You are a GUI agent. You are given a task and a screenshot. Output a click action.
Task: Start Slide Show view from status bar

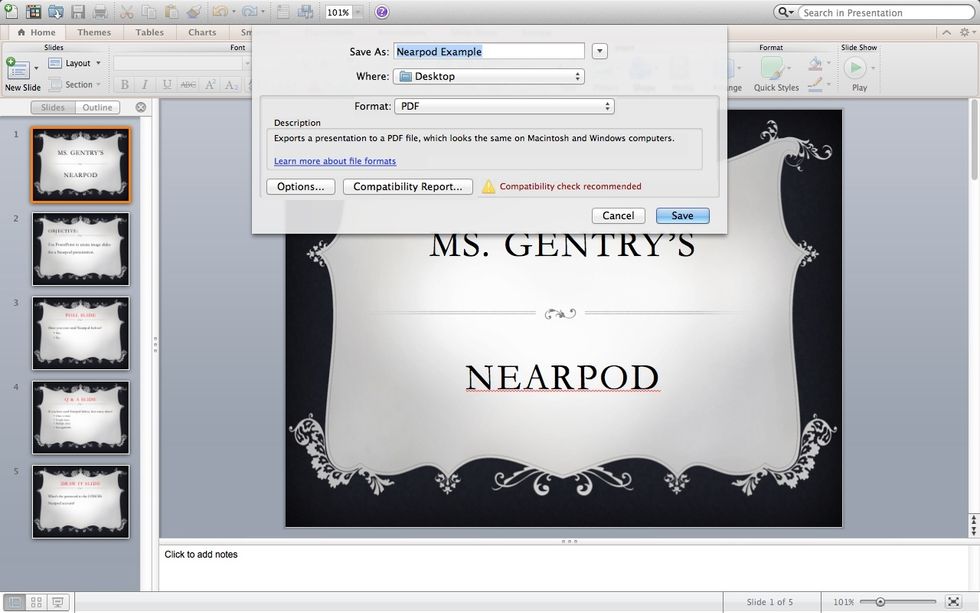pyautogui.click(x=58, y=602)
